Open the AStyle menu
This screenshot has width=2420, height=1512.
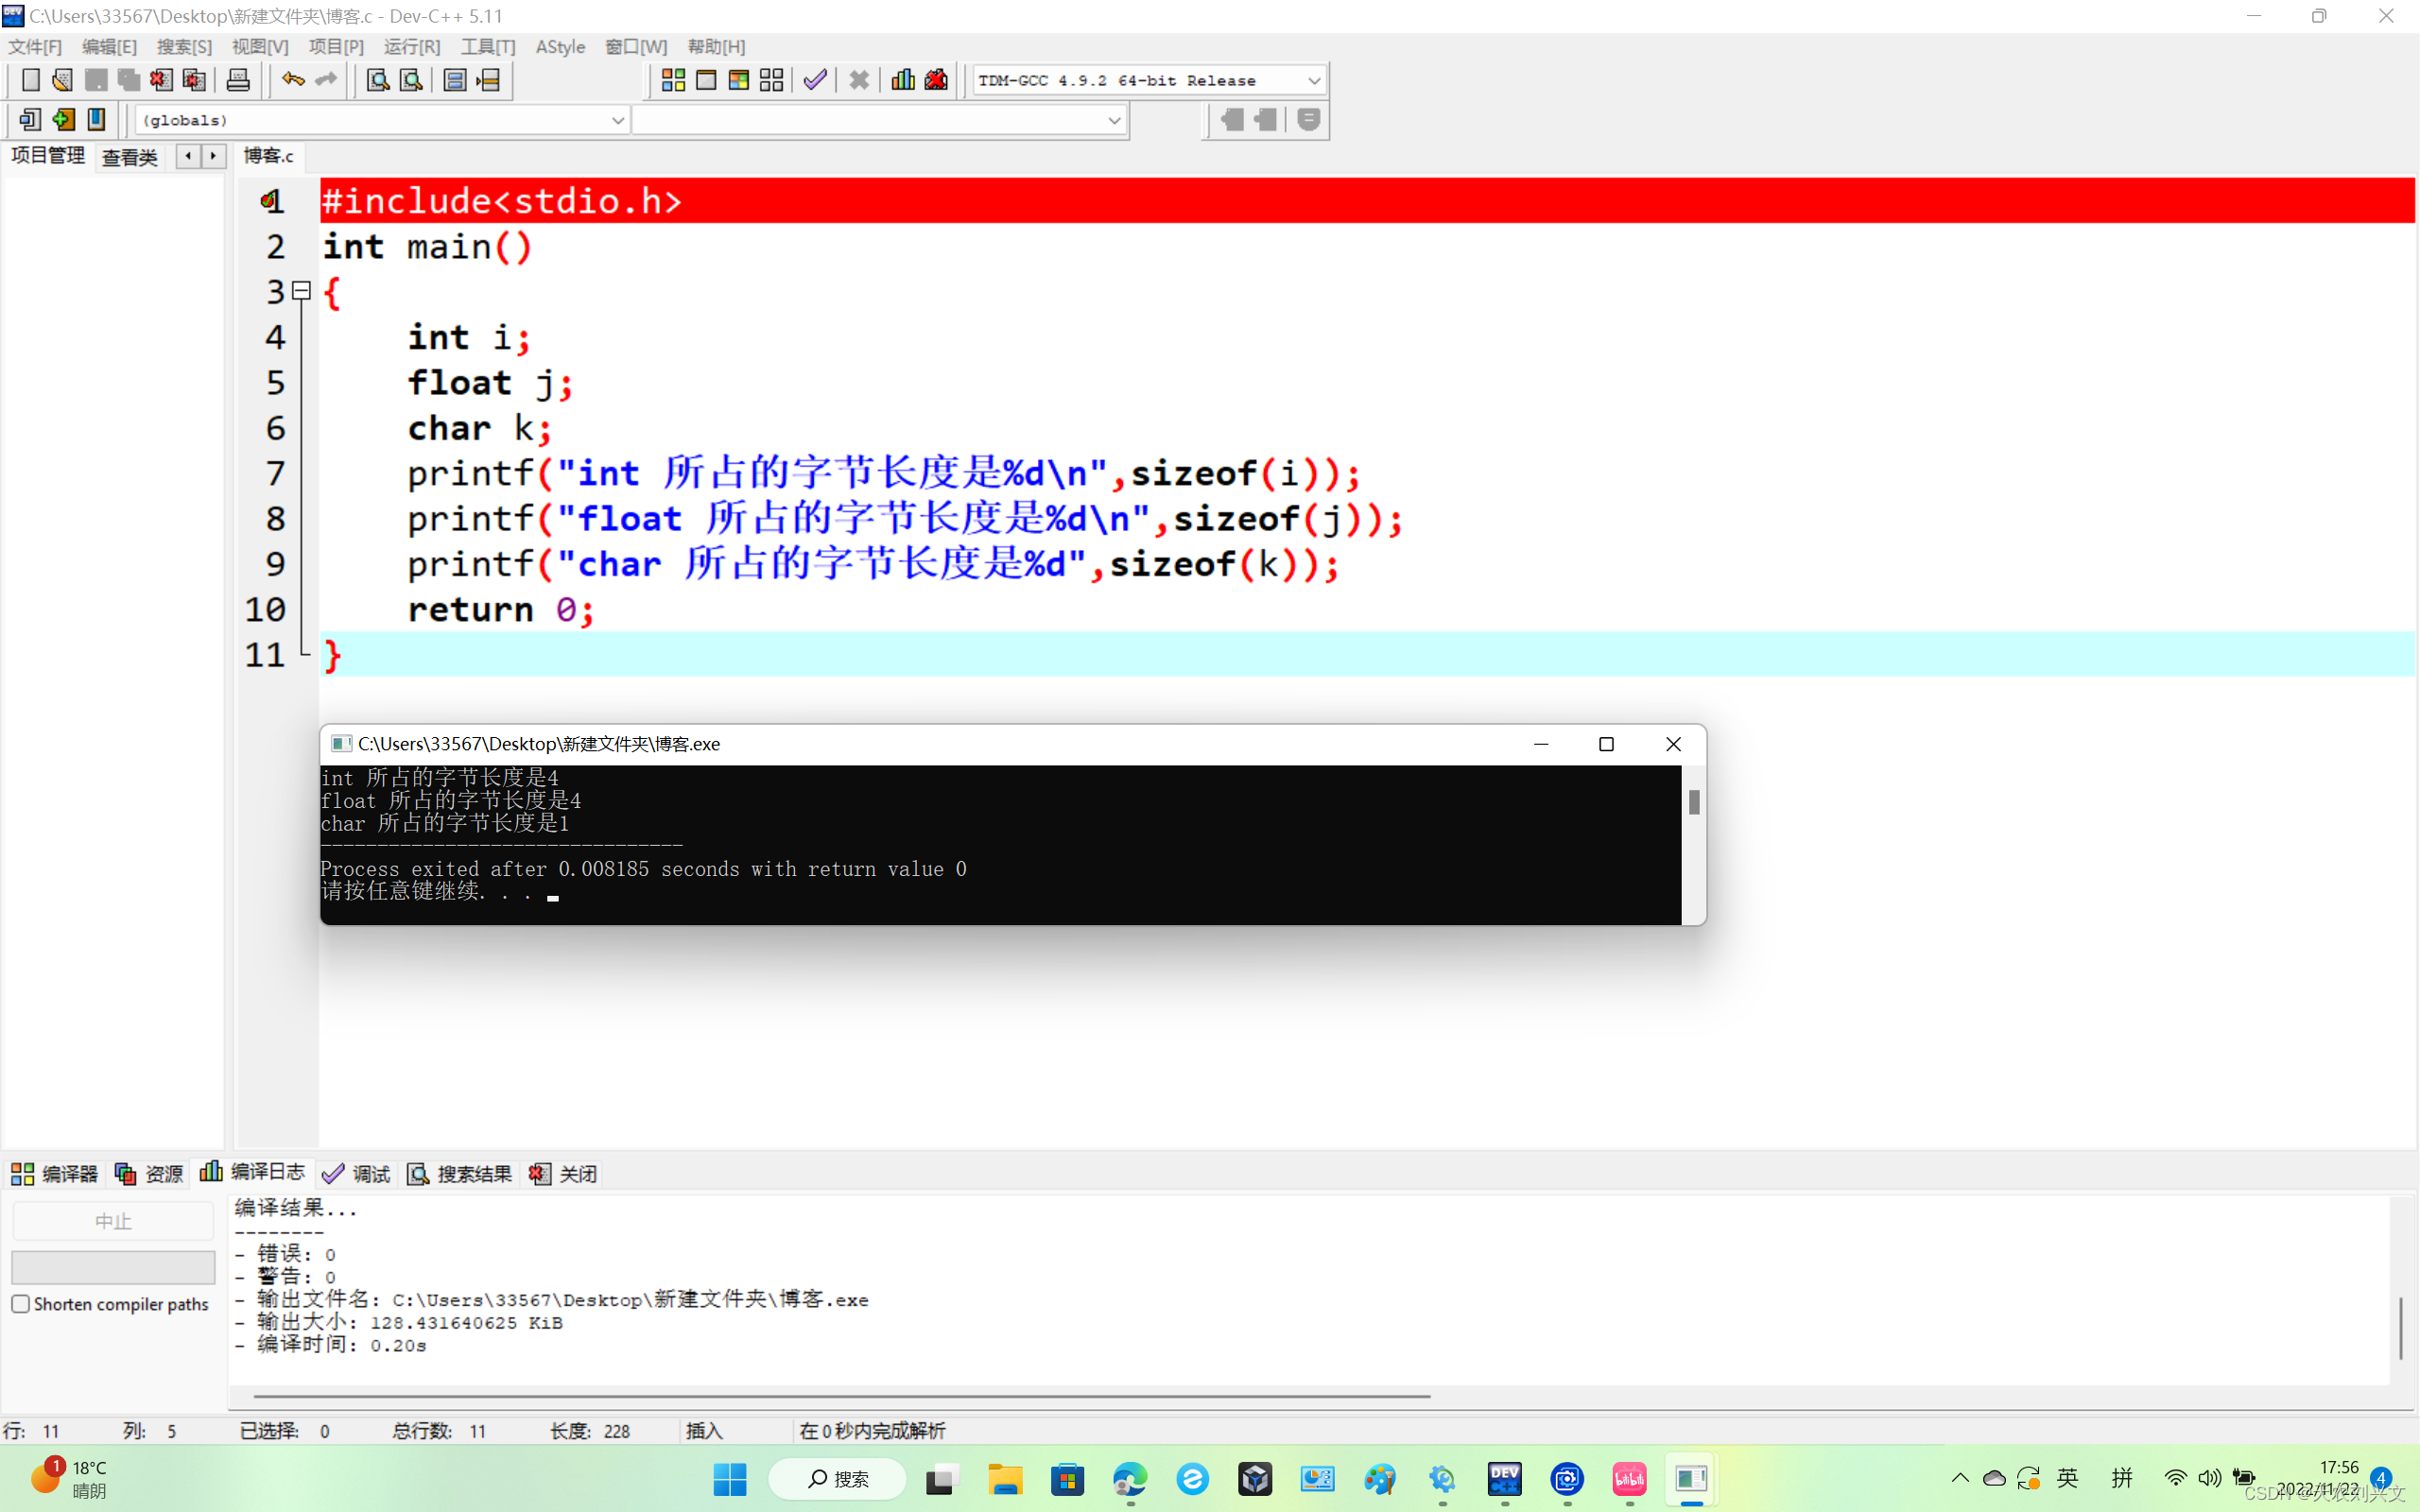point(560,47)
